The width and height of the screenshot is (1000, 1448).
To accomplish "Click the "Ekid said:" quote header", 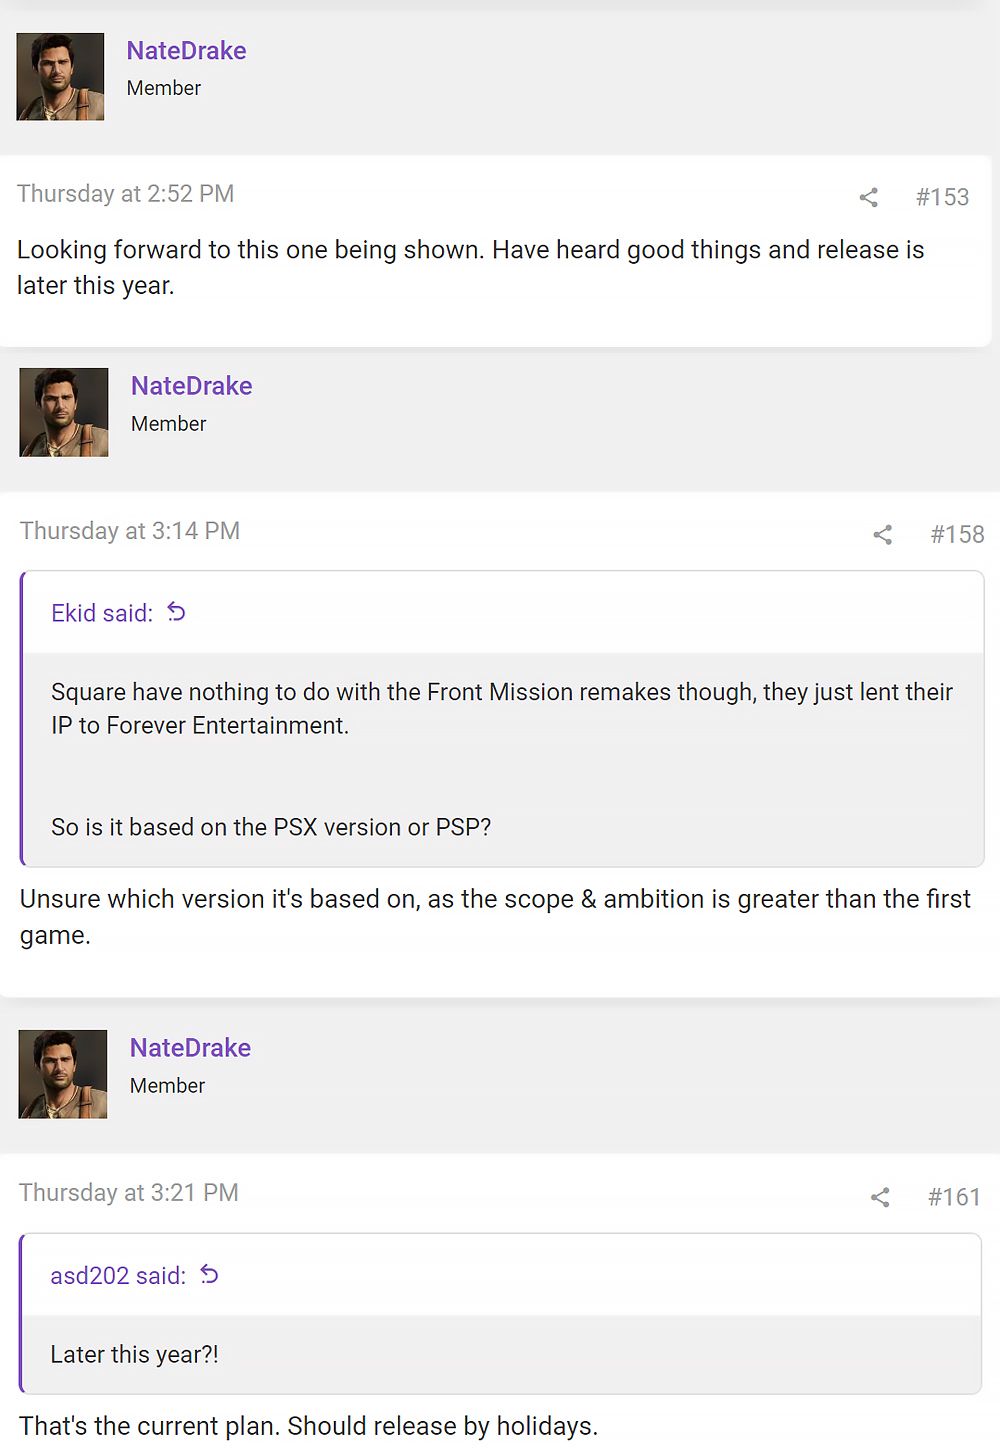I will [x=102, y=613].
